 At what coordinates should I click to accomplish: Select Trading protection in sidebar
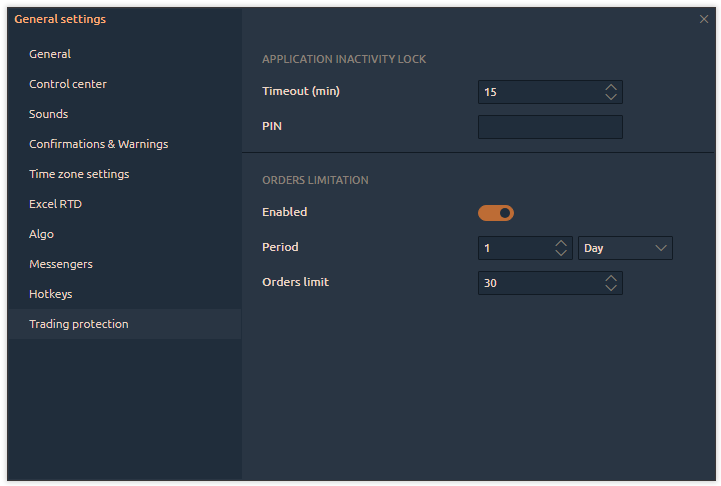(79, 324)
